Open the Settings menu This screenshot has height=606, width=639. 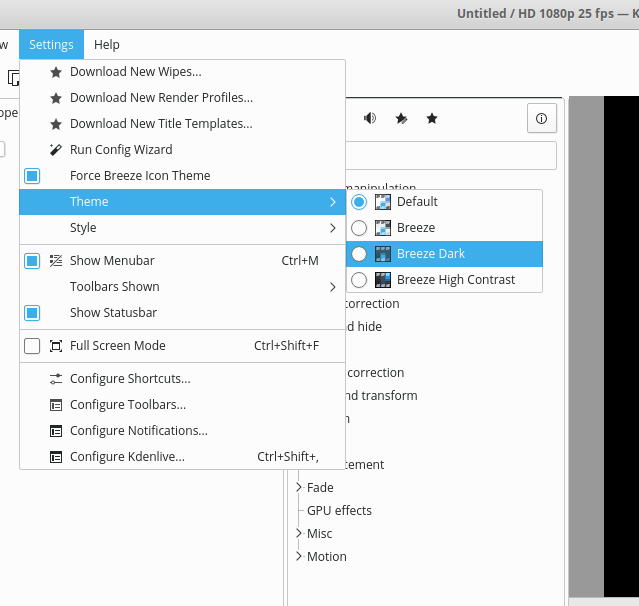pyautogui.click(x=51, y=44)
